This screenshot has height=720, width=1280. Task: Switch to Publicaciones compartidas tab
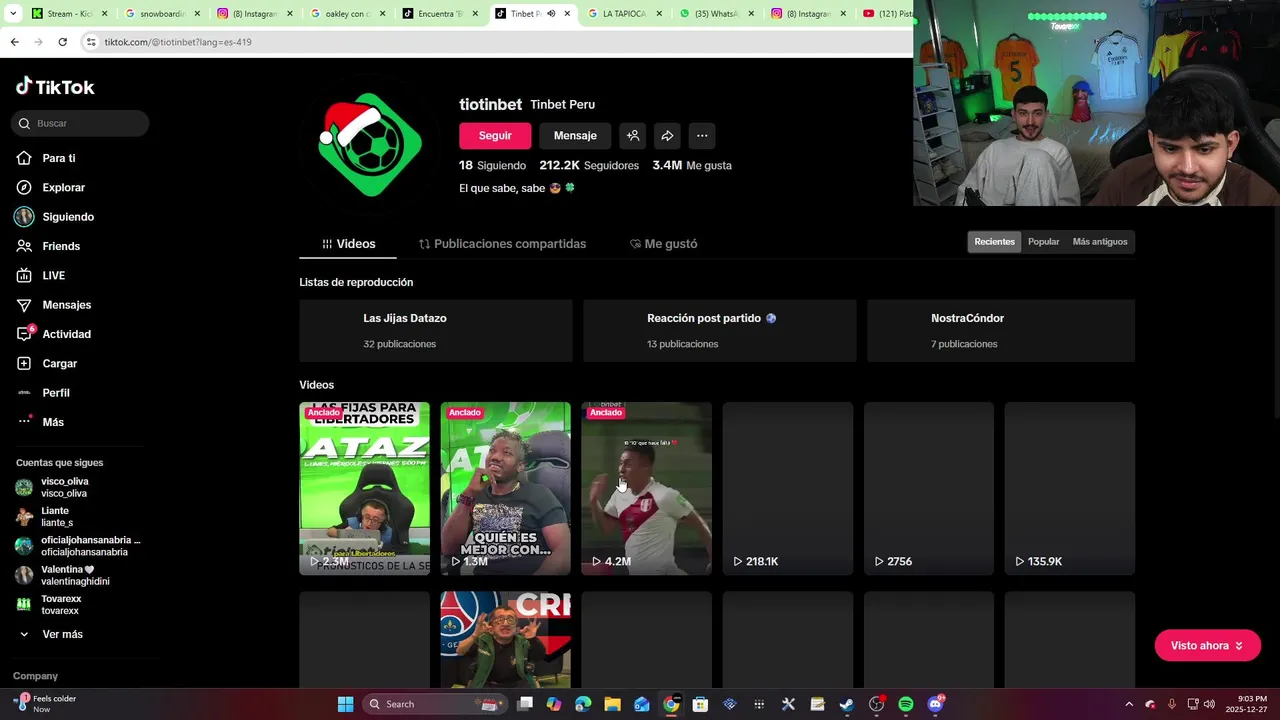coord(502,244)
